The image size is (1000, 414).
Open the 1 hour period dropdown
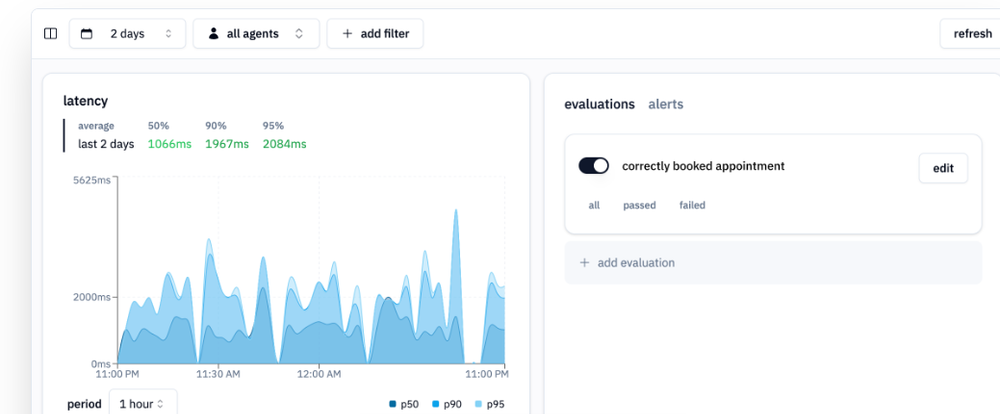tap(143, 404)
